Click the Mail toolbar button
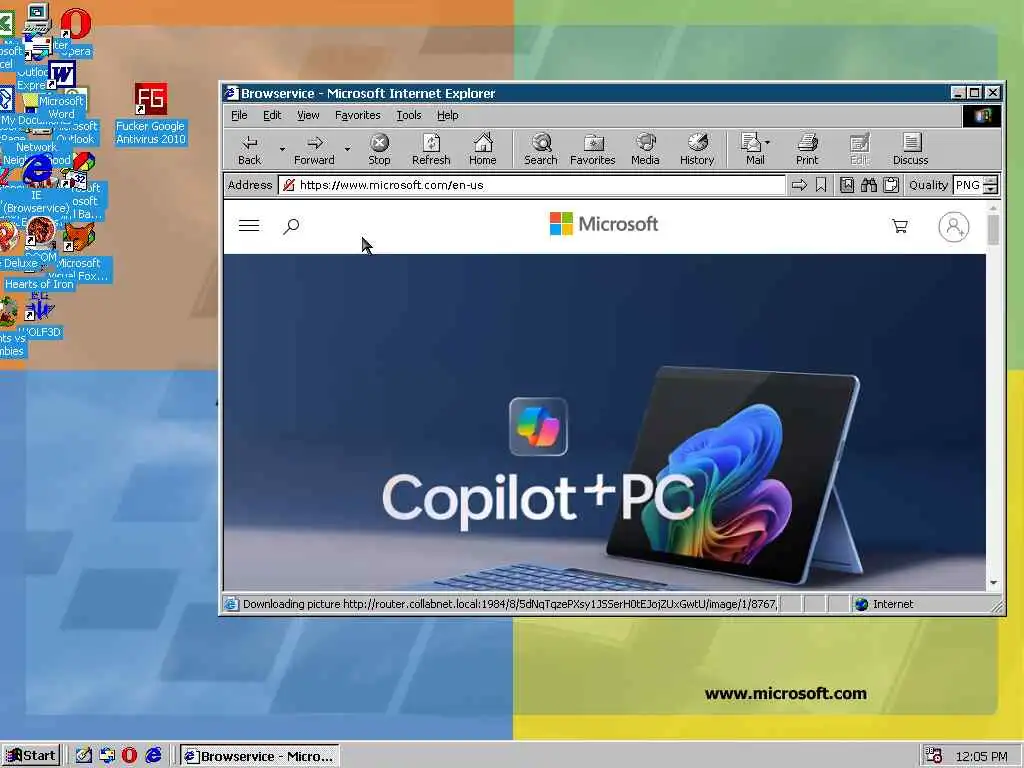 (752, 150)
